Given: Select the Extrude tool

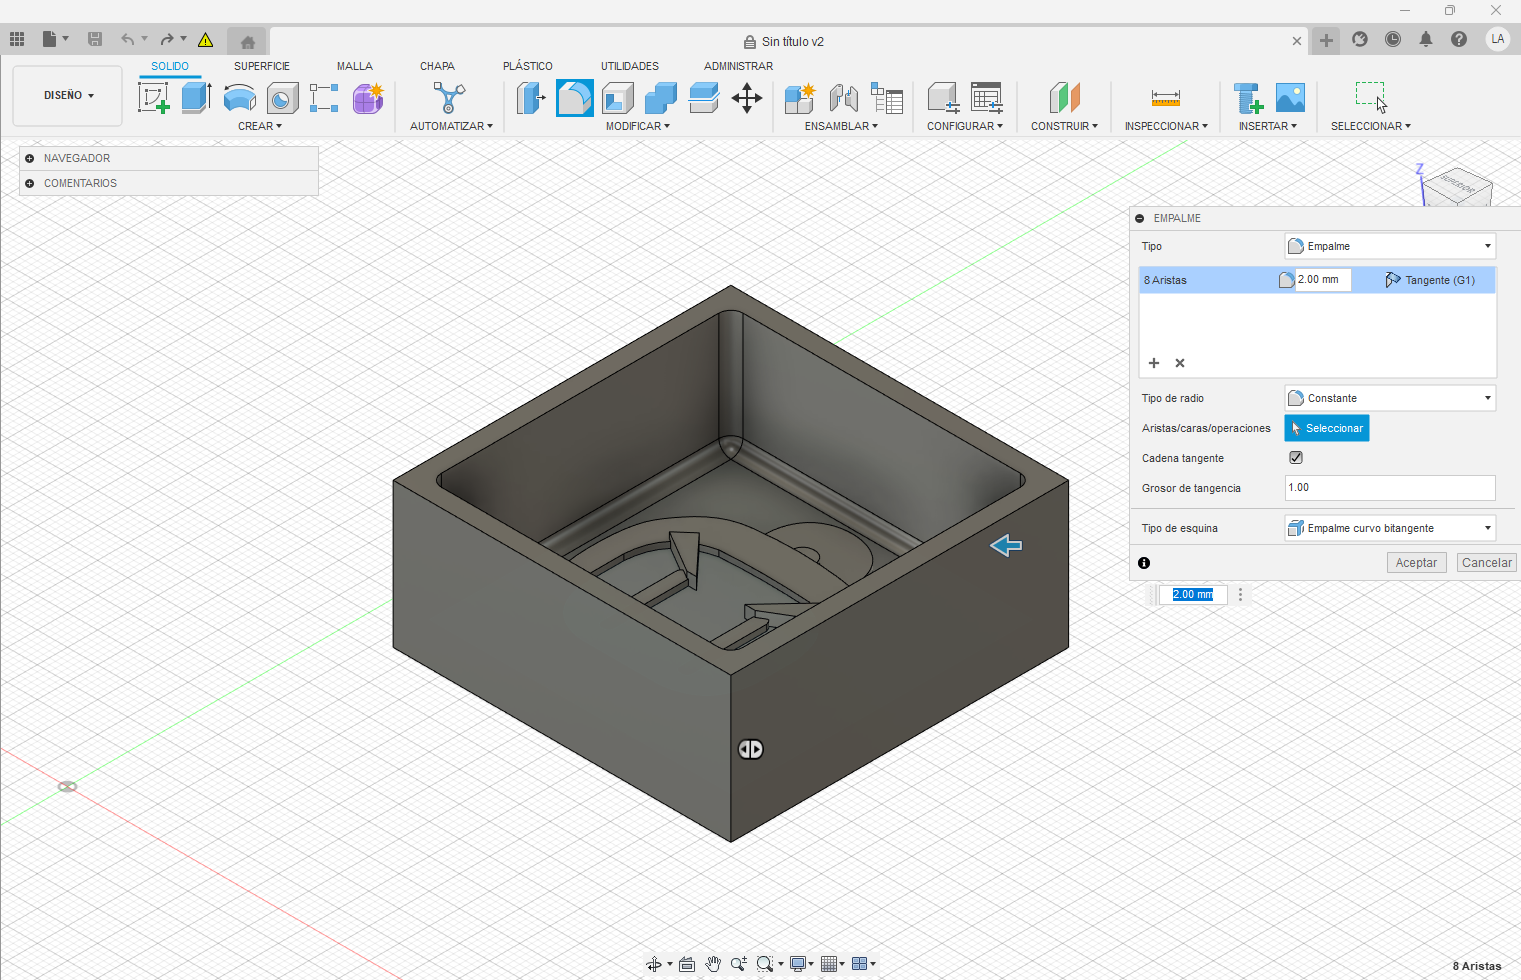Looking at the screenshot, I should (196, 98).
